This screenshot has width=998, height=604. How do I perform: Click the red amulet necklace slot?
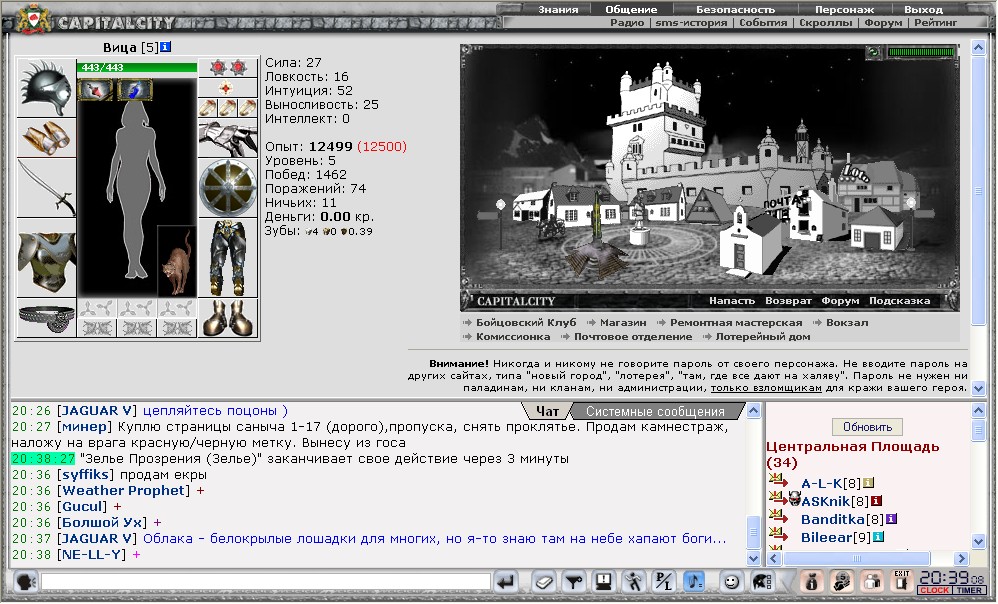[x=228, y=87]
